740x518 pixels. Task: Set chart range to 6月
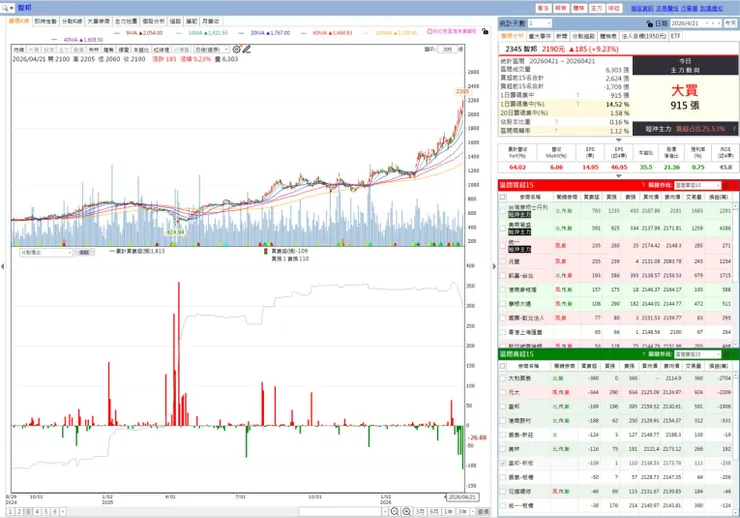click(434, 511)
